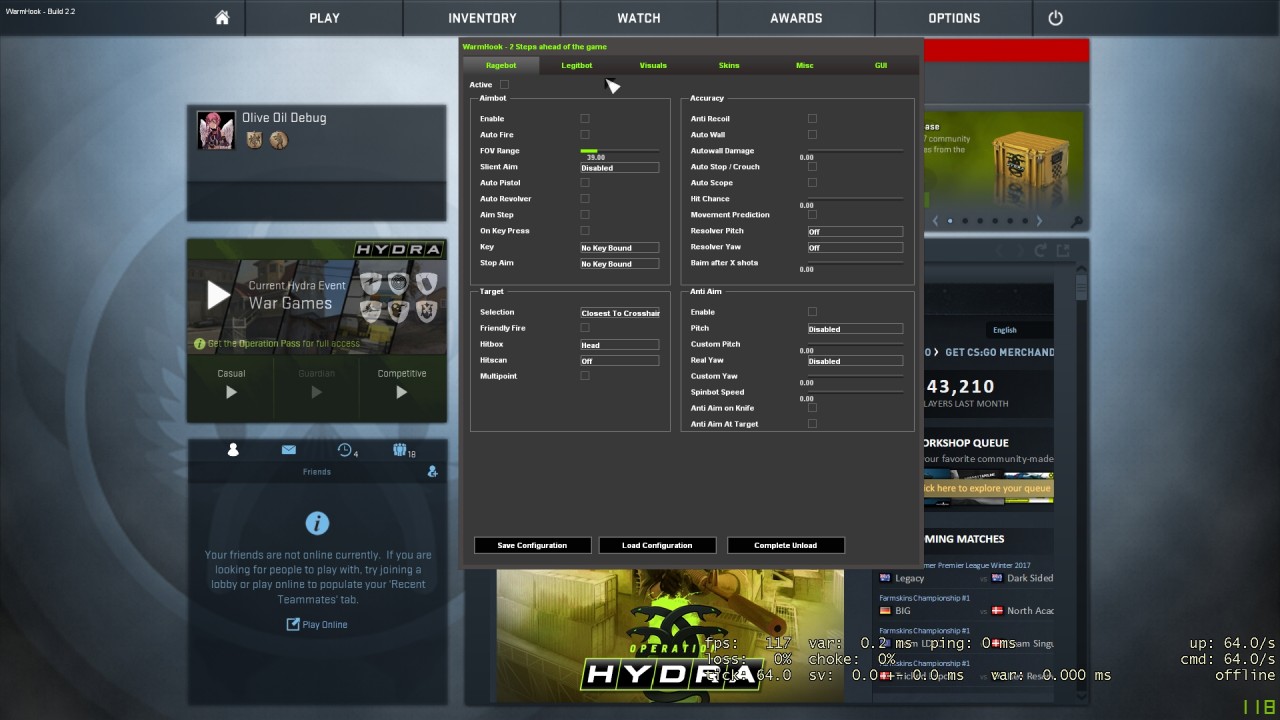Click the power quit icon
This screenshot has height=720, width=1280.
pyautogui.click(x=1055, y=18)
